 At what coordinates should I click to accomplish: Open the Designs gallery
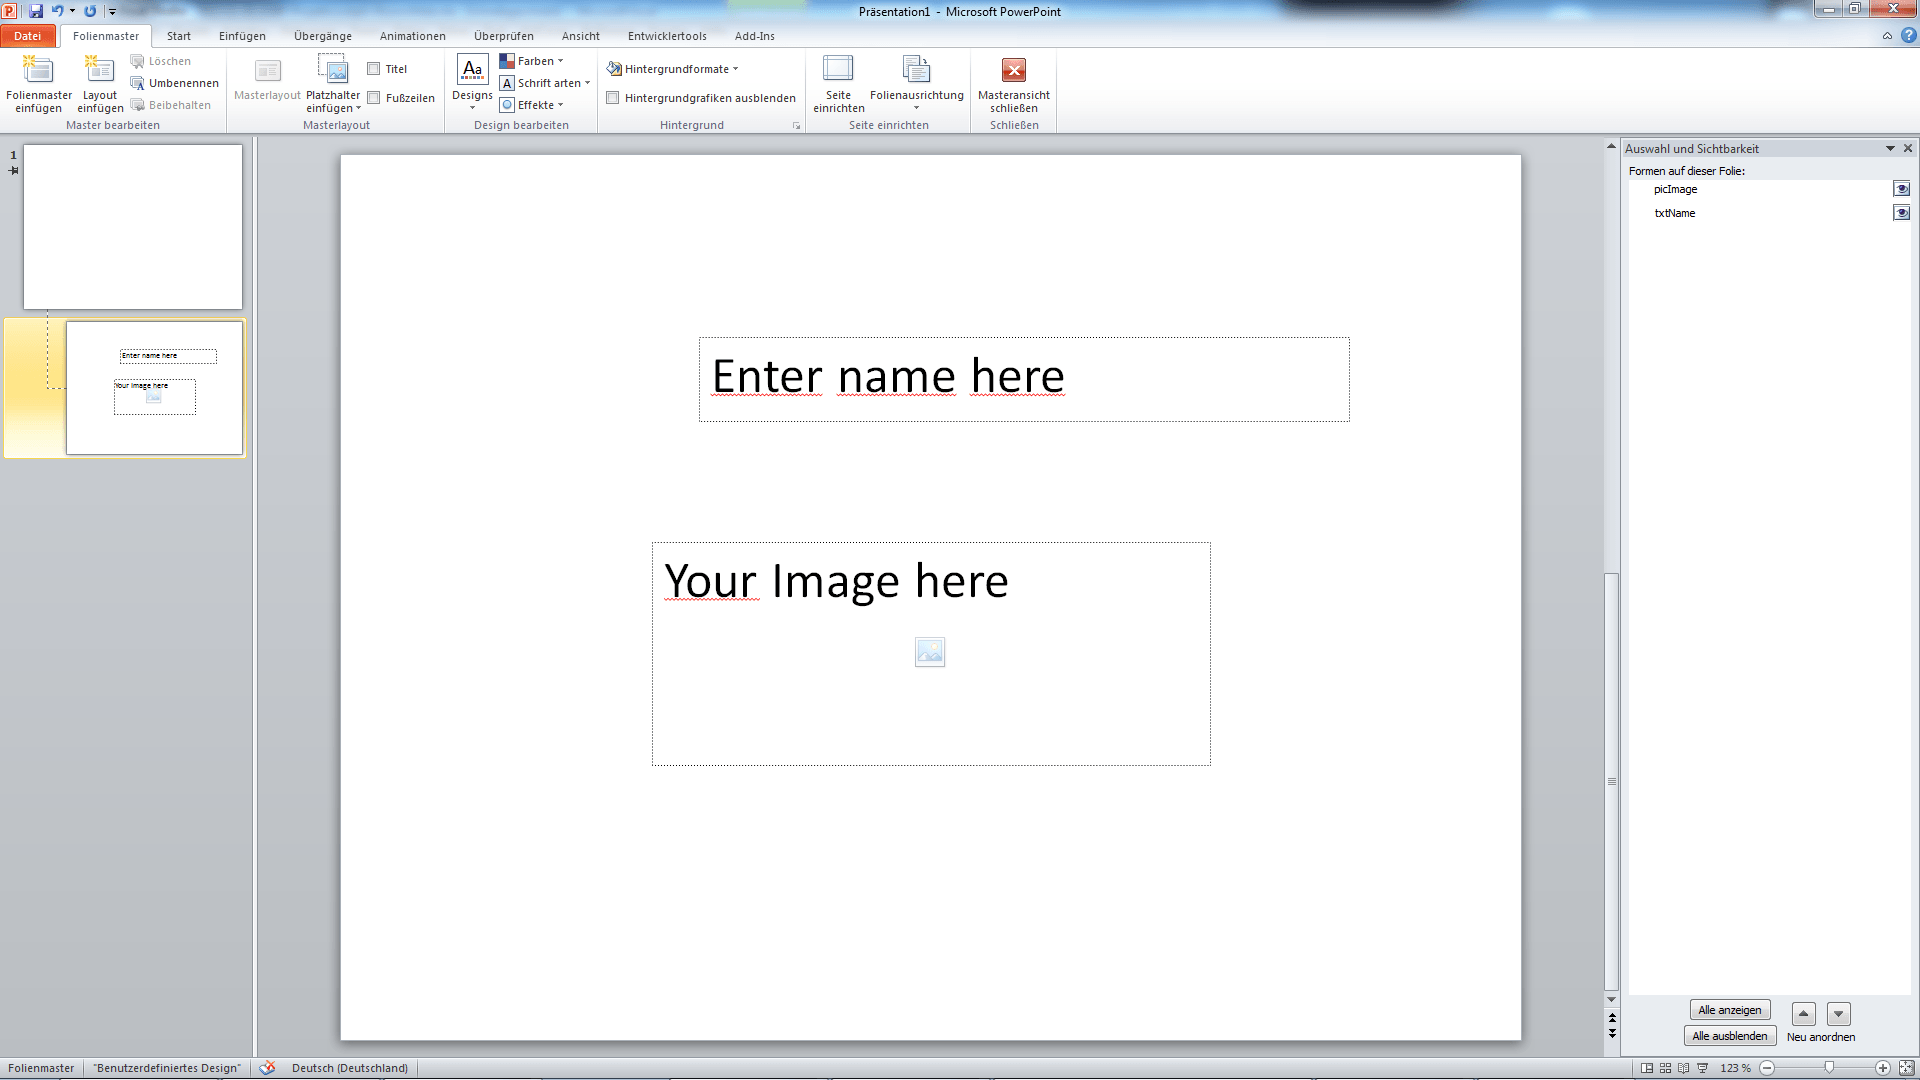tap(472, 84)
